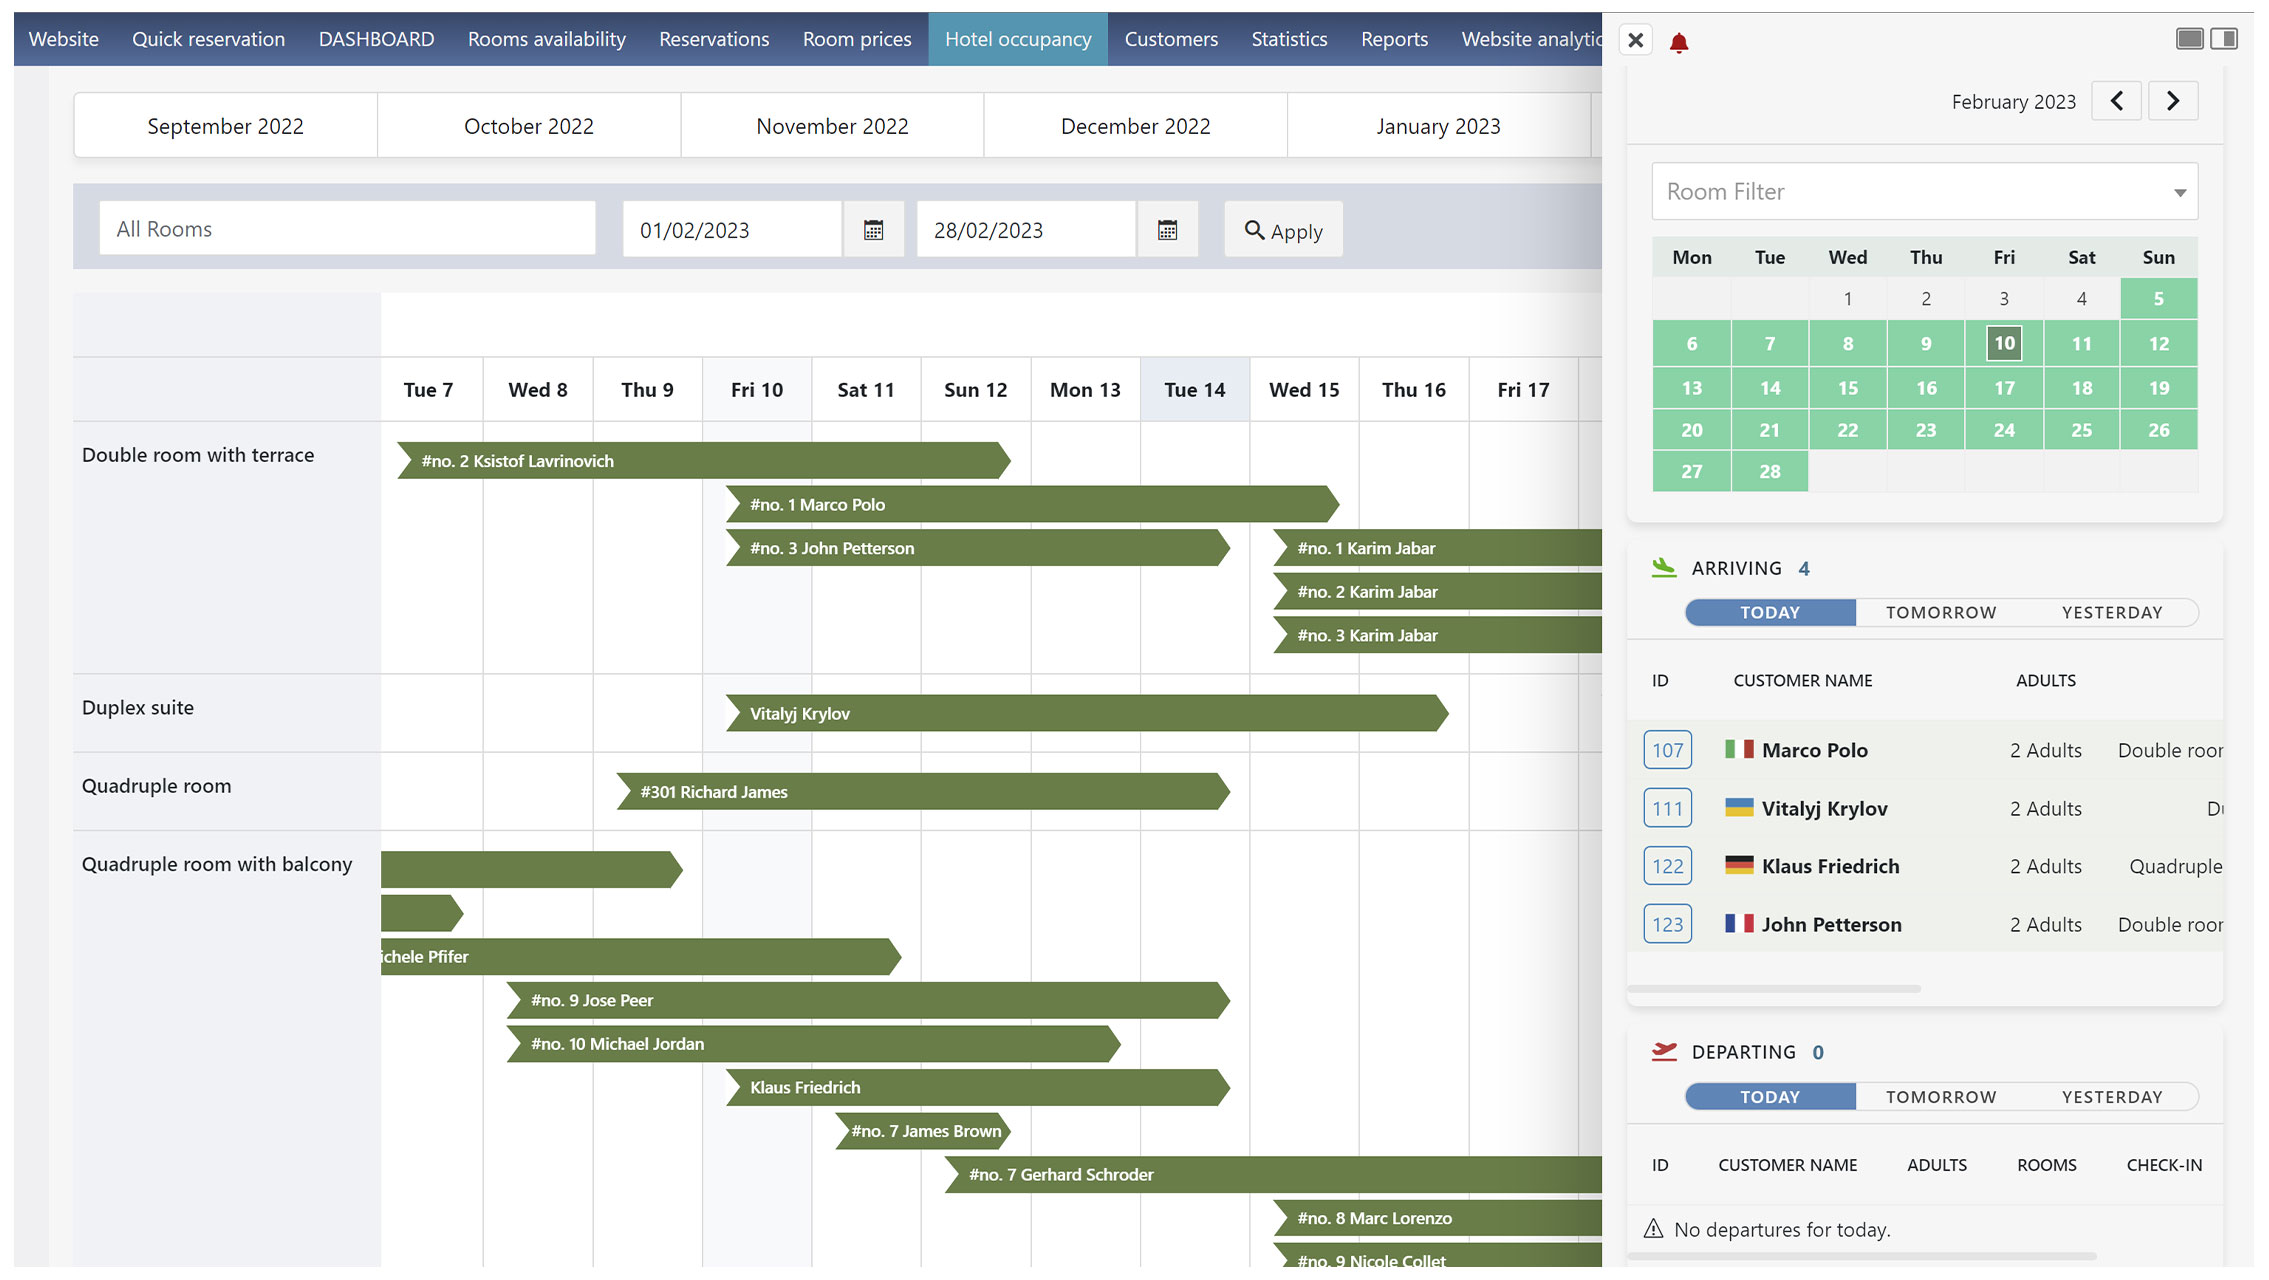The image size is (2269, 1280).
Task: Go to next month arrow
Action: pyautogui.click(x=2172, y=101)
